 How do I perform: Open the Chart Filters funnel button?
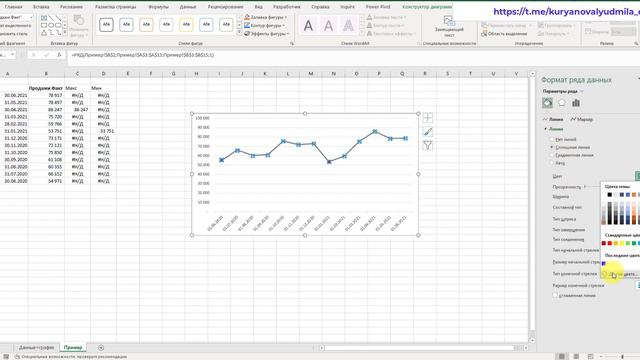427,145
